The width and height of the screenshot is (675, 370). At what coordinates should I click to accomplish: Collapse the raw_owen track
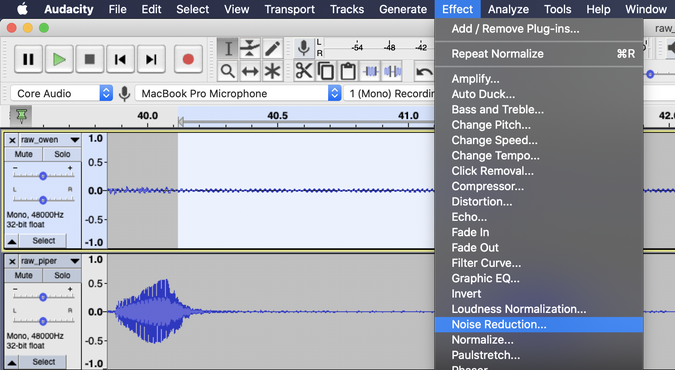tap(12, 241)
